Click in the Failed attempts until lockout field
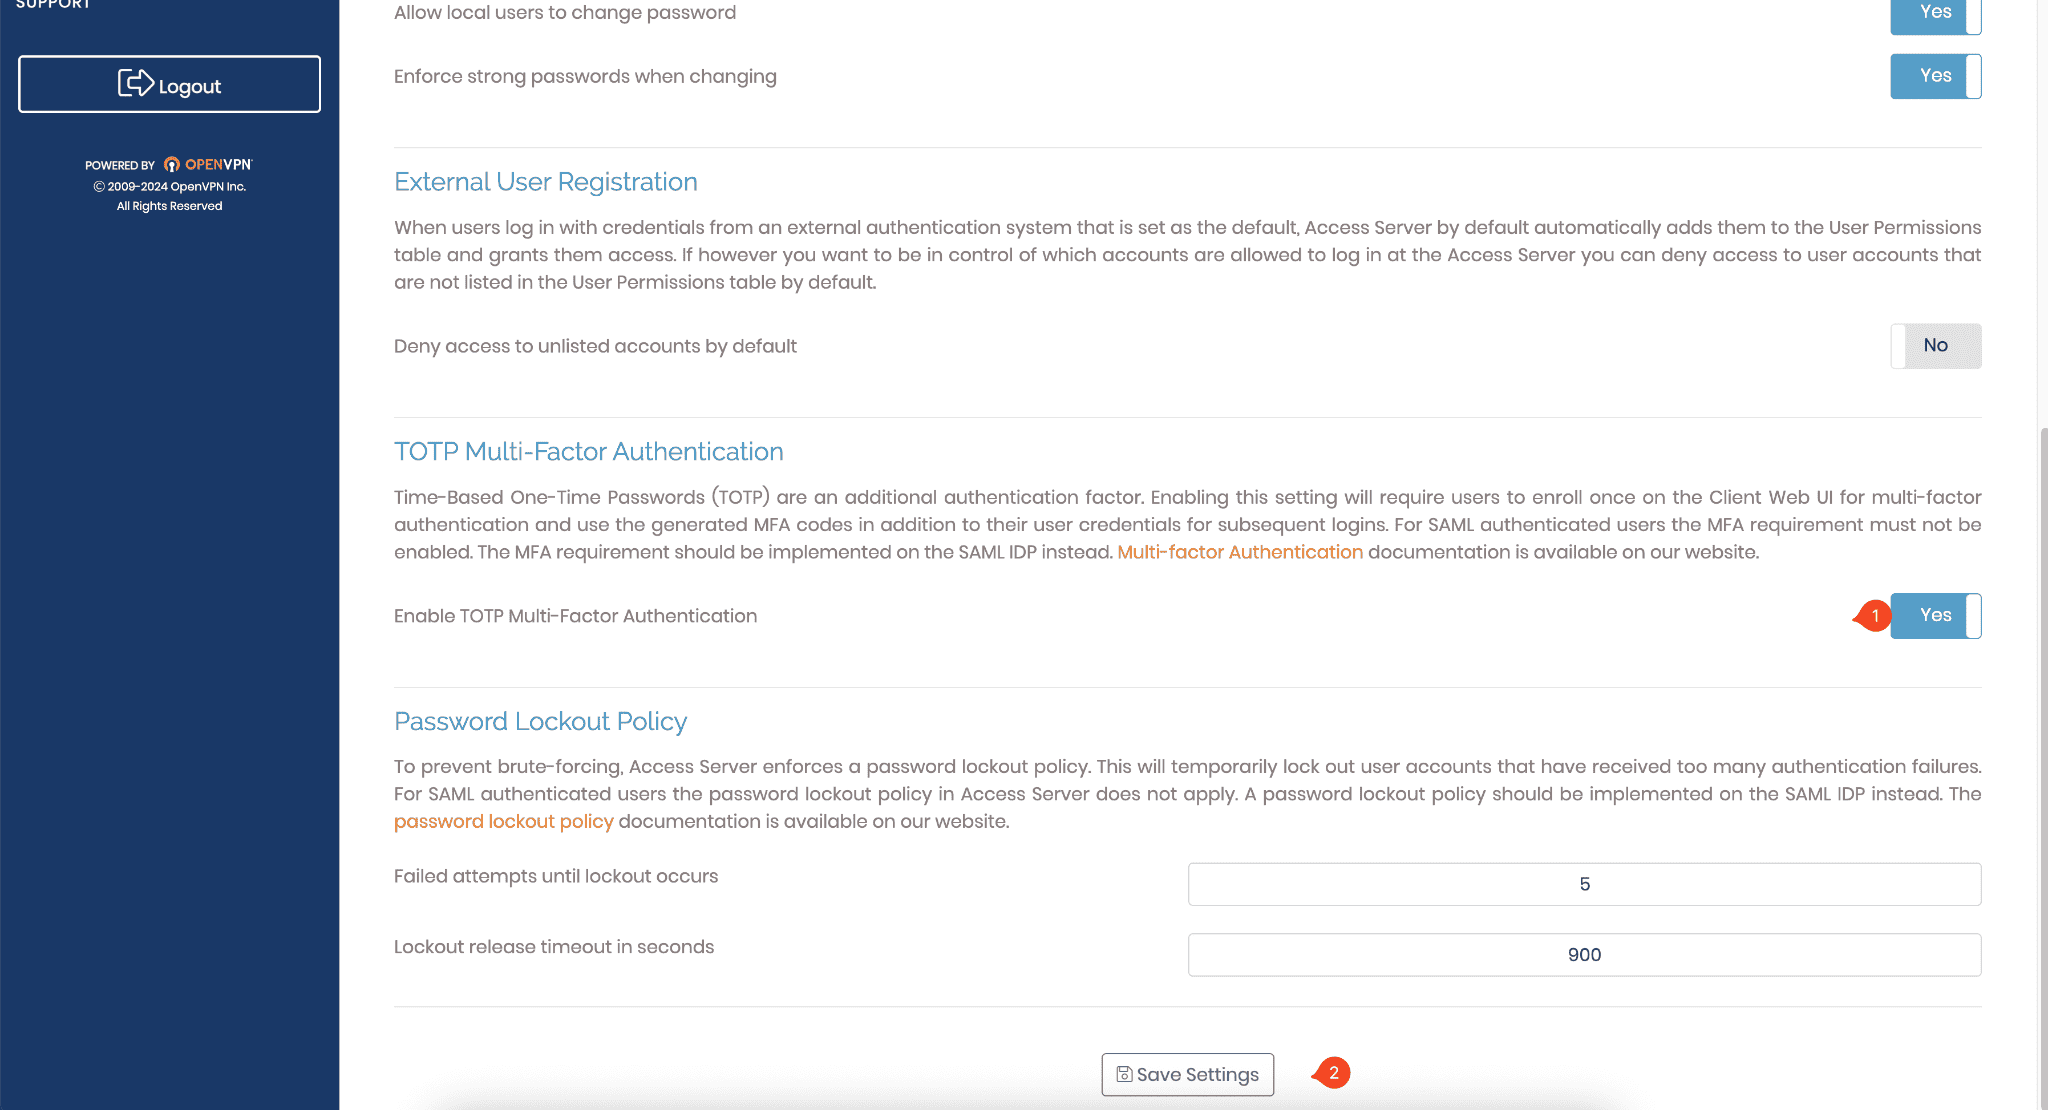The height and width of the screenshot is (1110, 2048). coord(1584,884)
